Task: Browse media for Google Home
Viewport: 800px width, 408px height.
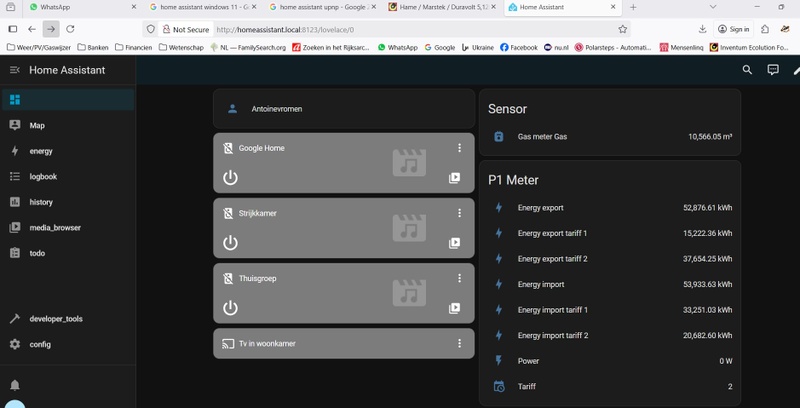Action: coord(454,177)
